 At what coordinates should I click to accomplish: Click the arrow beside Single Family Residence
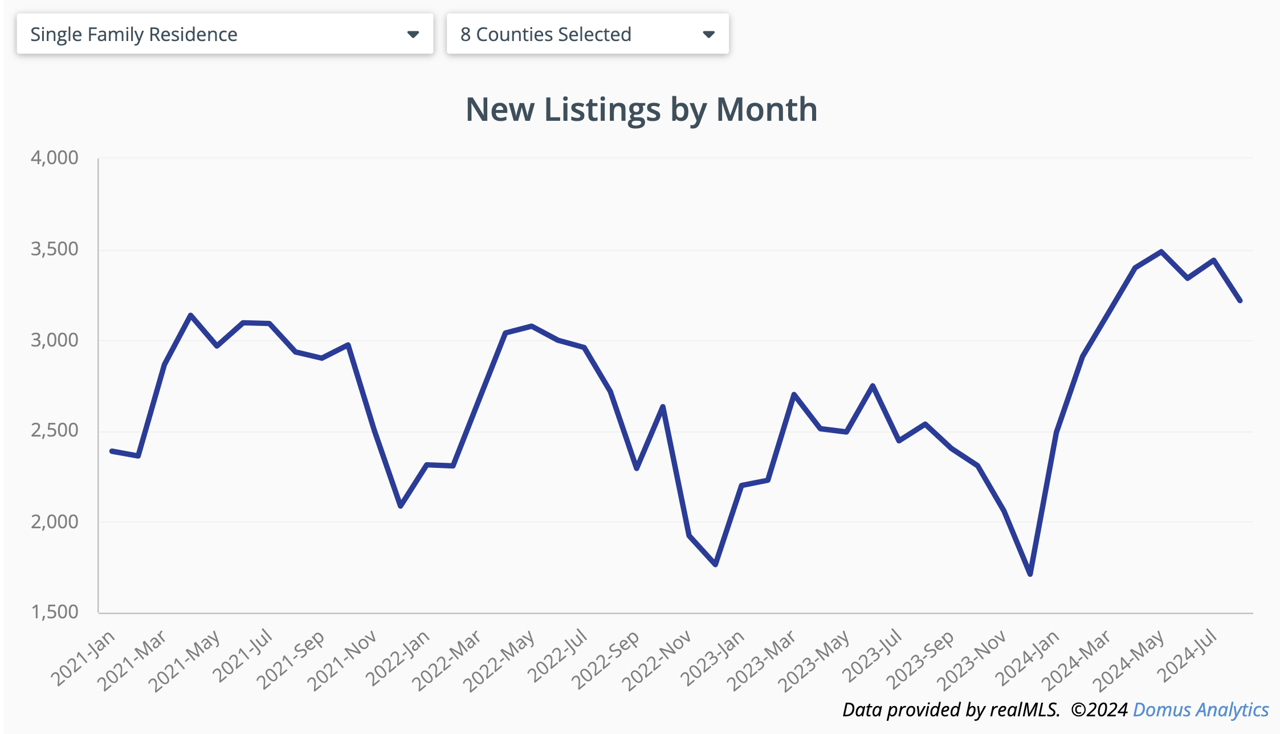(x=413, y=34)
